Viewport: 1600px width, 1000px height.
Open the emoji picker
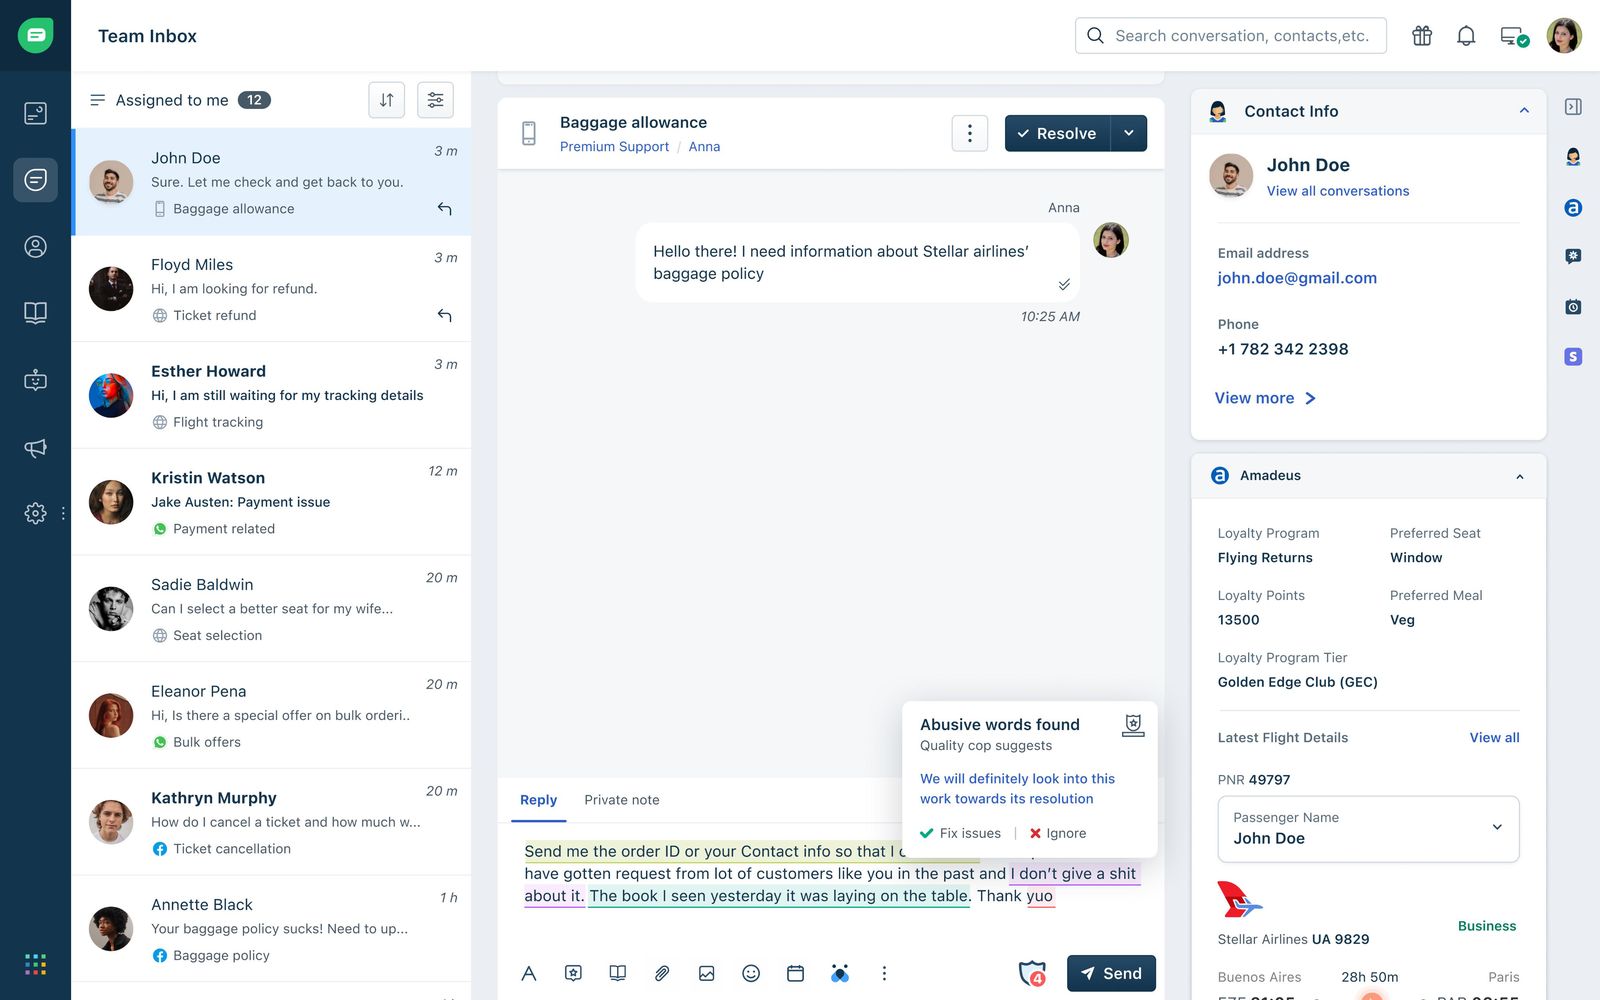pos(751,973)
